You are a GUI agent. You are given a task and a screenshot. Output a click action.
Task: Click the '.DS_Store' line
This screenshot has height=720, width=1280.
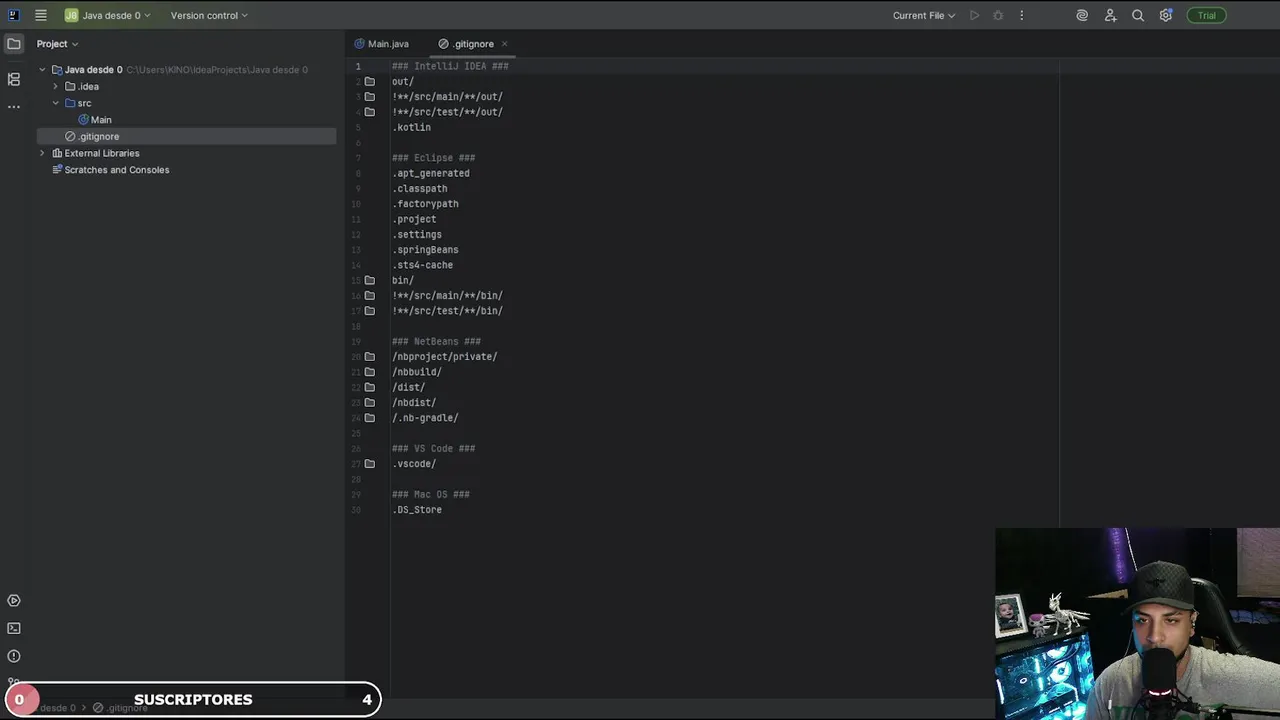[417, 510]
